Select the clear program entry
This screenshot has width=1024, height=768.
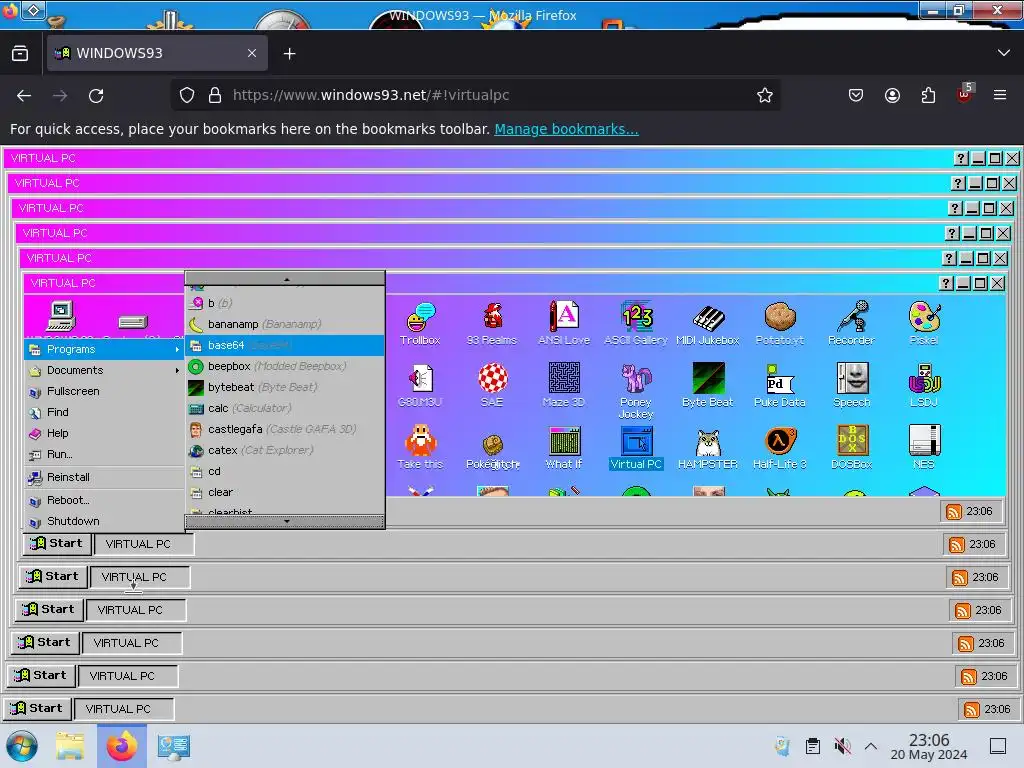285,492
